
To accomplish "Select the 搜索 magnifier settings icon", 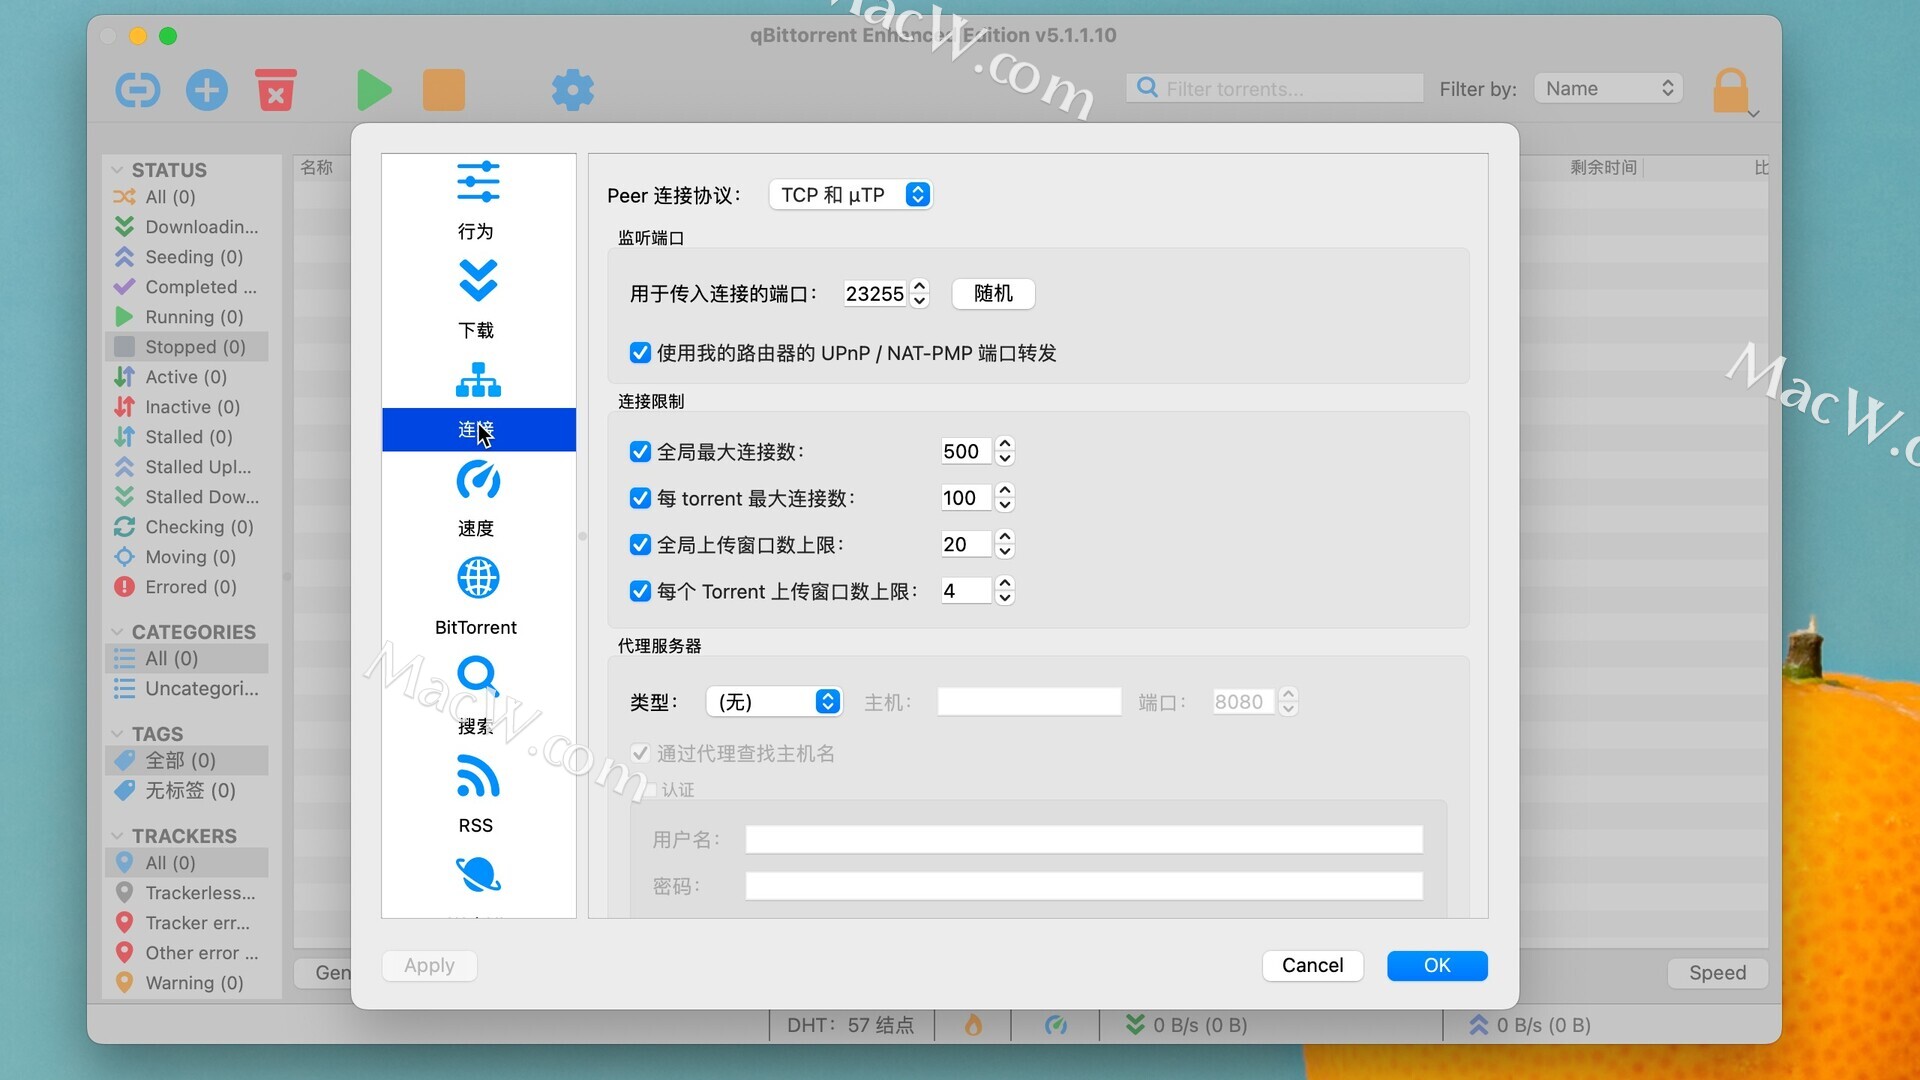I will point(478,676).
